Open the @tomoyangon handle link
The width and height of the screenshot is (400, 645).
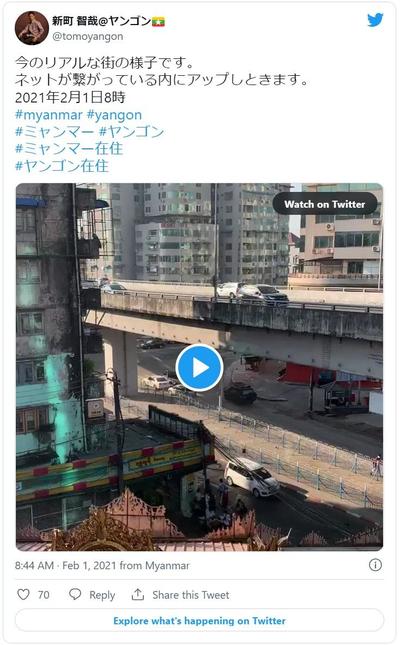tap(88, 37)
